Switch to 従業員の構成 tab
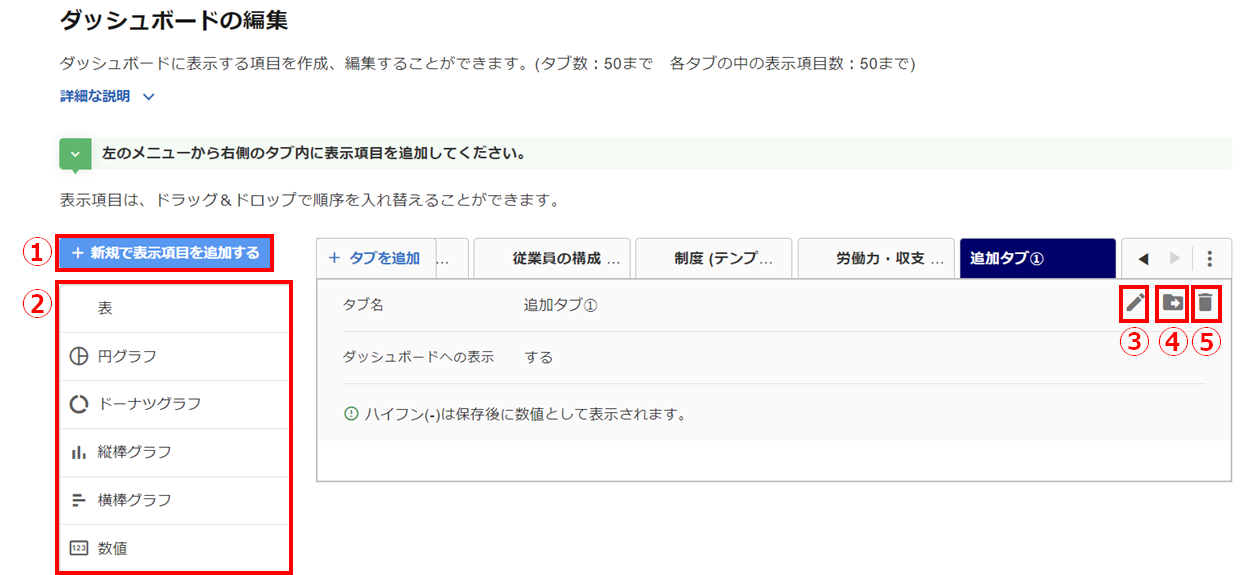1250x575 pixels. [x=551, y=259]
